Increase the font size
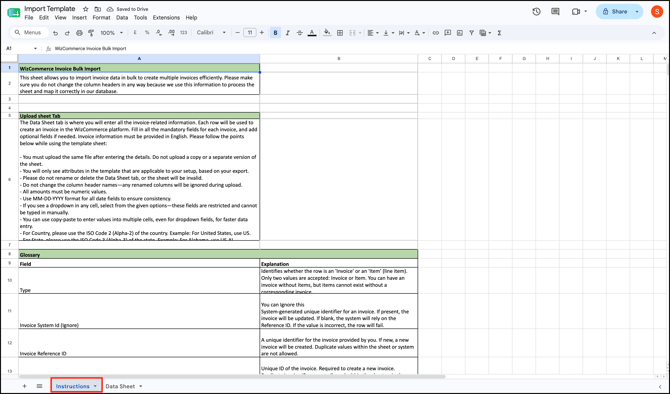Image resolution: width=670 pixels, height=394 pixels. 262,33
